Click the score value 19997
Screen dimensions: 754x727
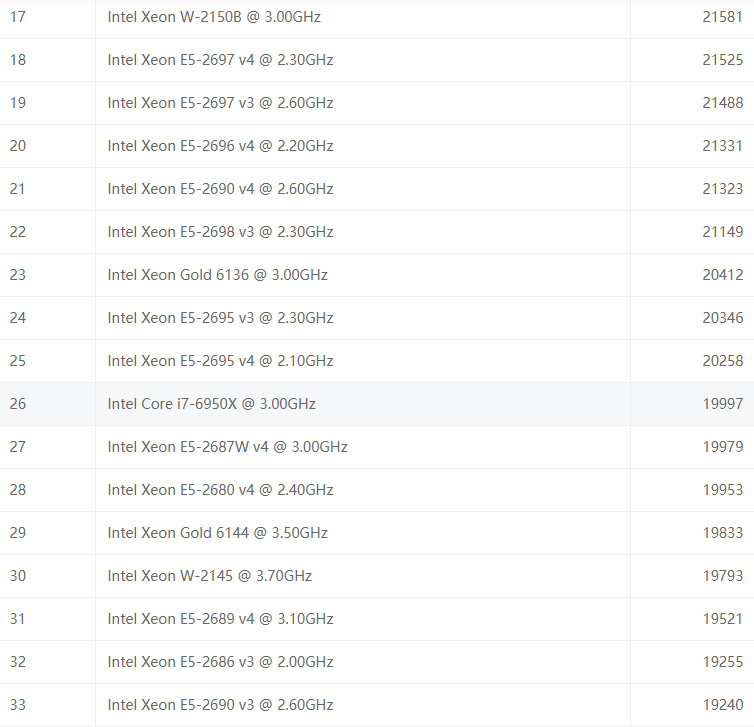pos(722,404)
